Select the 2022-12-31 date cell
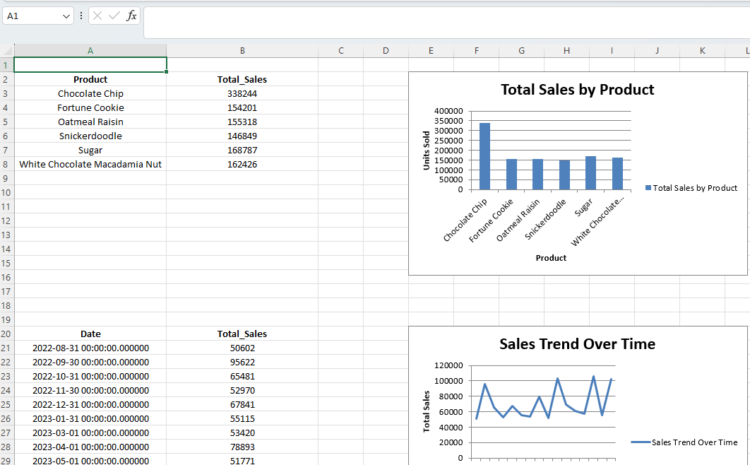The height and width of the screenshot is (465, 750). tap(90, 404)
